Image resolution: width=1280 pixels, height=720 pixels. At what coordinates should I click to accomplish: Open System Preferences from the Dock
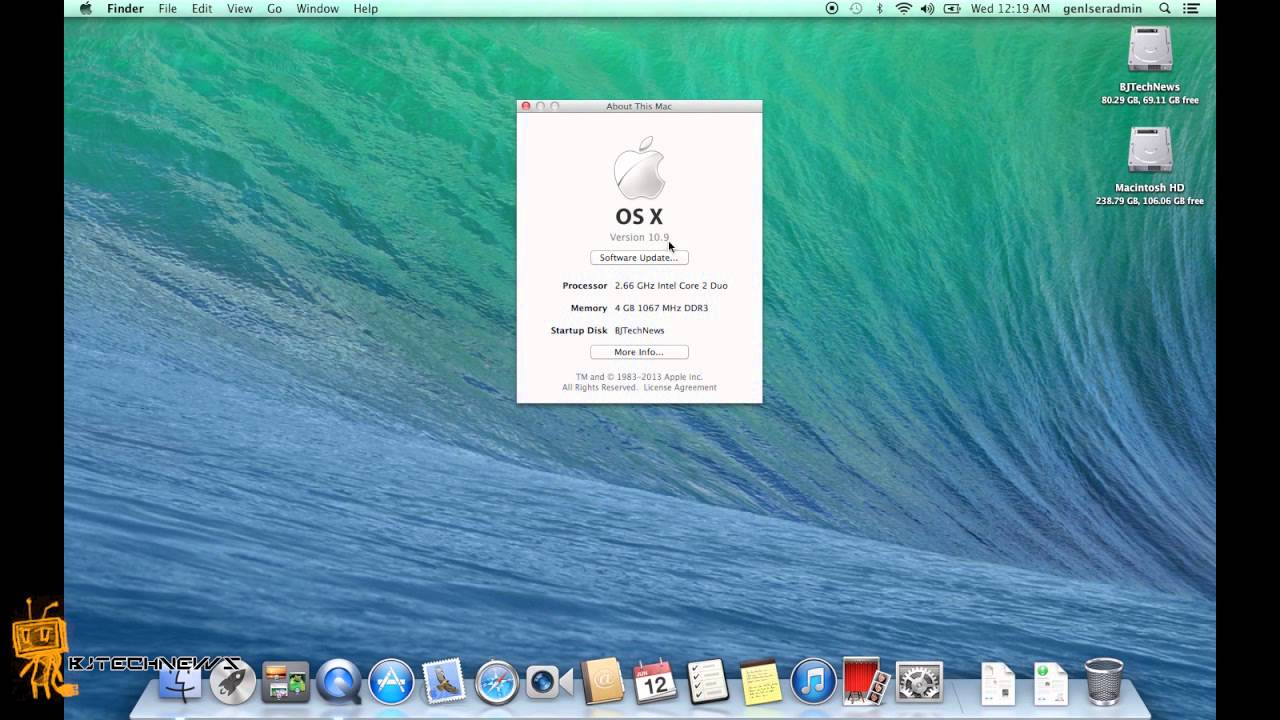(x=919, y=683)
